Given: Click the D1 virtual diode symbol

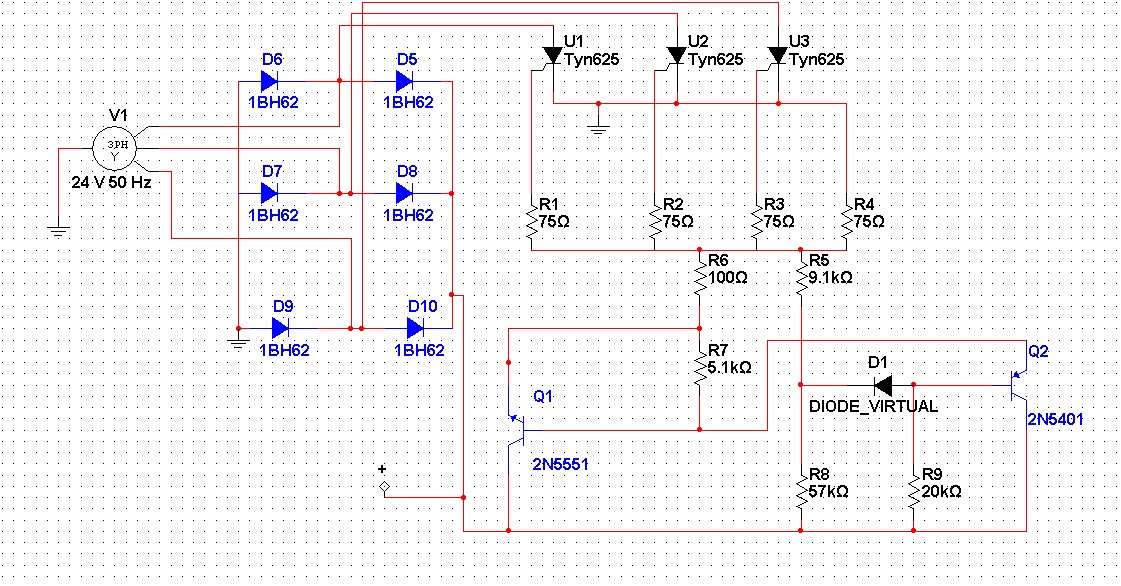Looking at the screenshot, I should [x=882, y=385].
